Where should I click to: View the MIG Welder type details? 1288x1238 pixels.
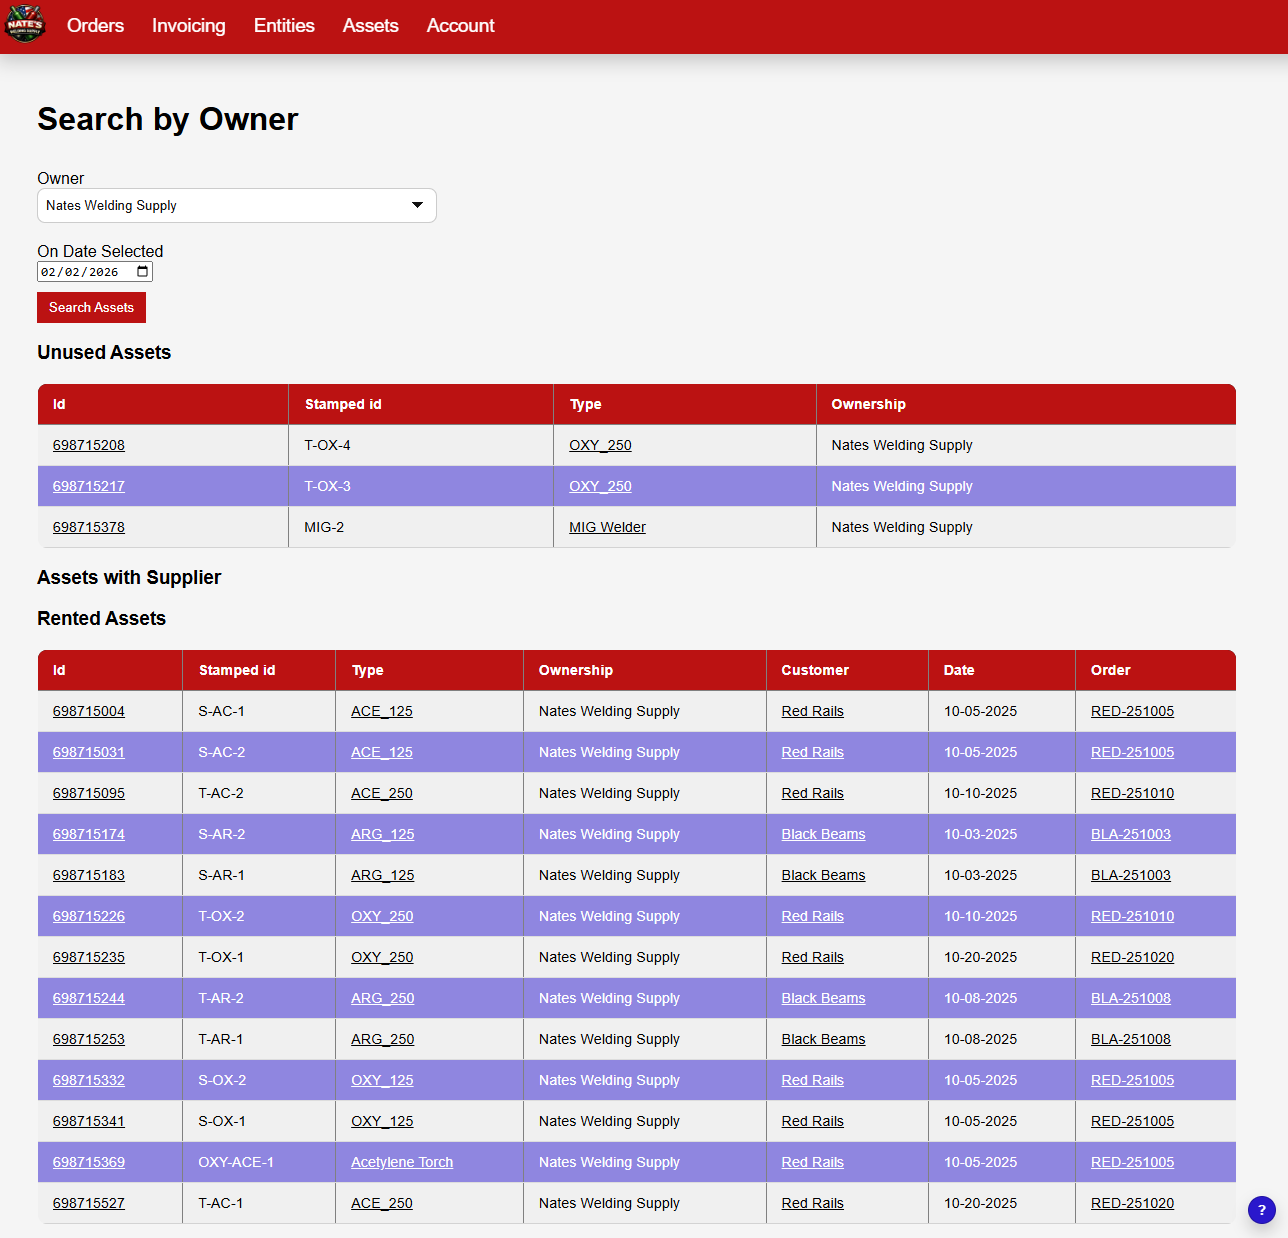pyautogui.click(x=607, y=527)
